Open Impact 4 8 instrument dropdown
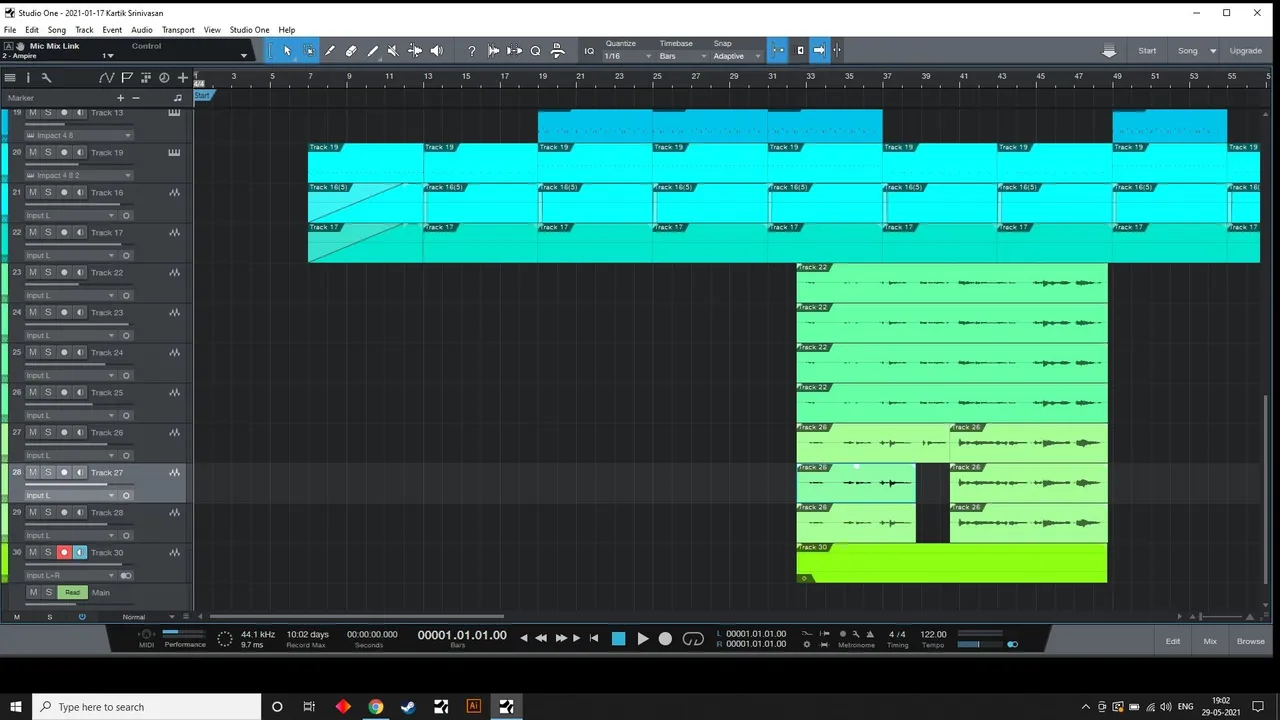 point(79,135)
